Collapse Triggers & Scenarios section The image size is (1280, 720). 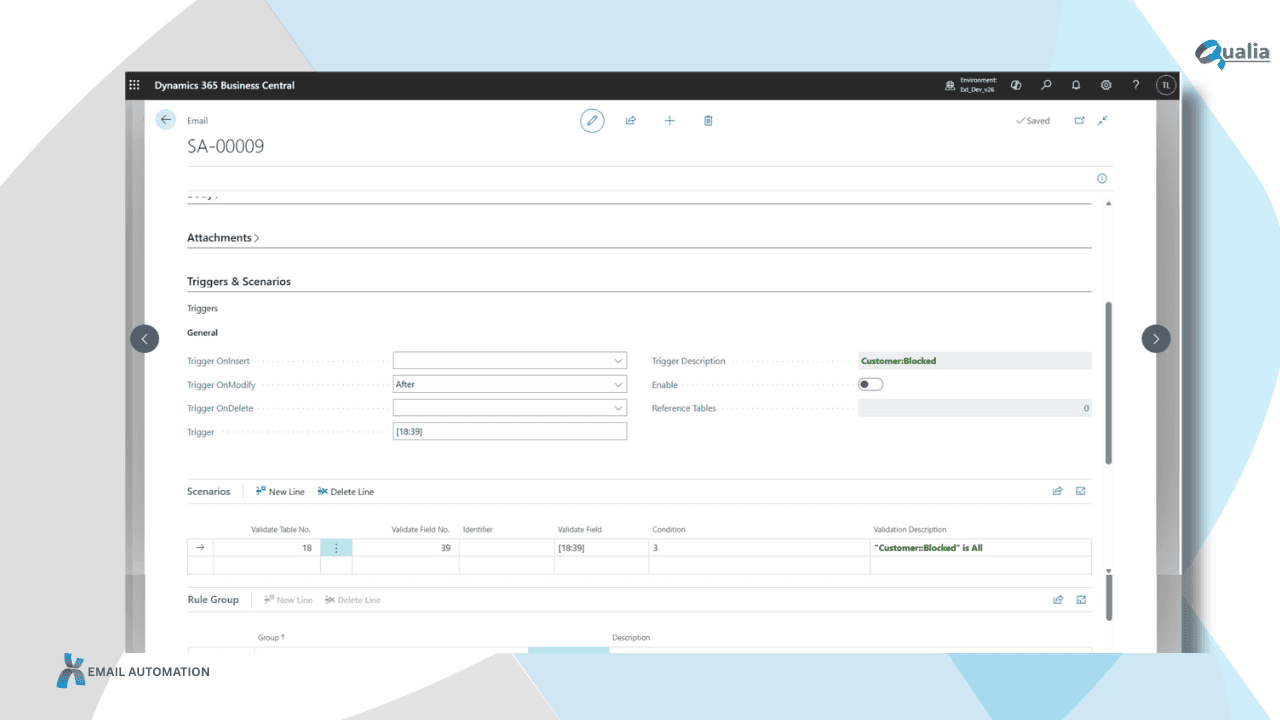[x=239, y=282]
